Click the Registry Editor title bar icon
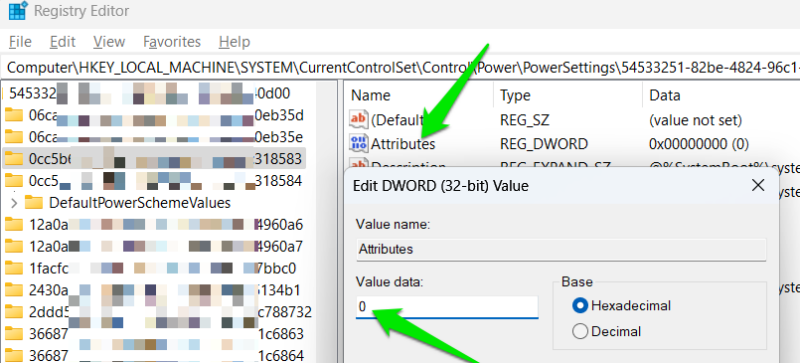Viewport: 800px width, 363px height. [18, 10]
